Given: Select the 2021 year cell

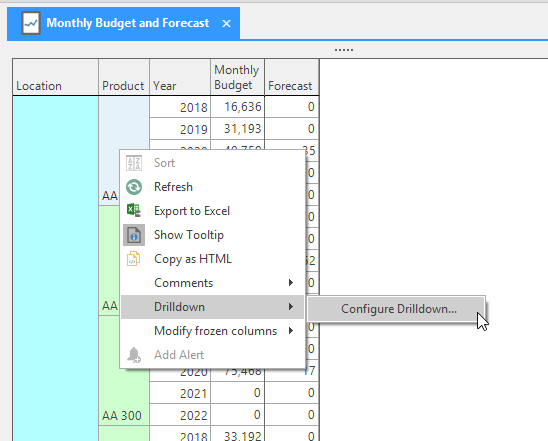Looking at the screenshot, I should [180, 393].
